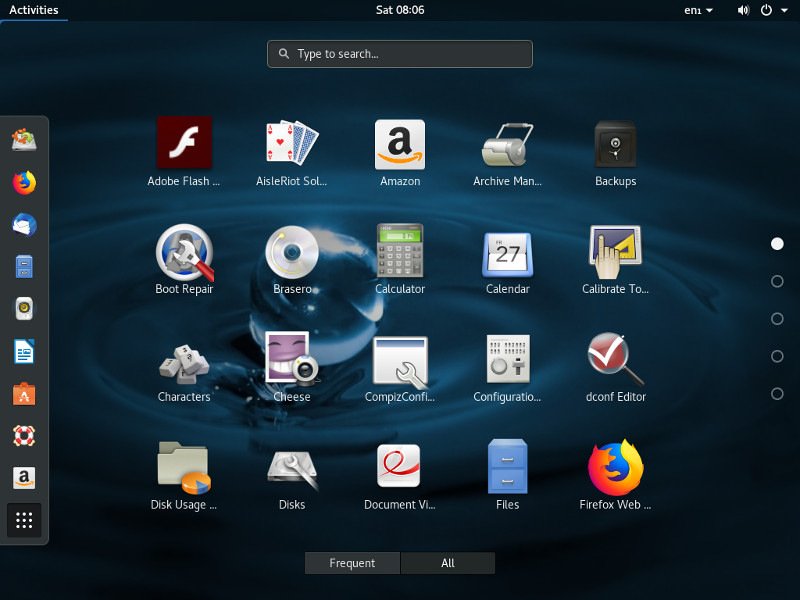Open the Amazon app in the grid
The image size is (800, 600).
coord(399,152)
